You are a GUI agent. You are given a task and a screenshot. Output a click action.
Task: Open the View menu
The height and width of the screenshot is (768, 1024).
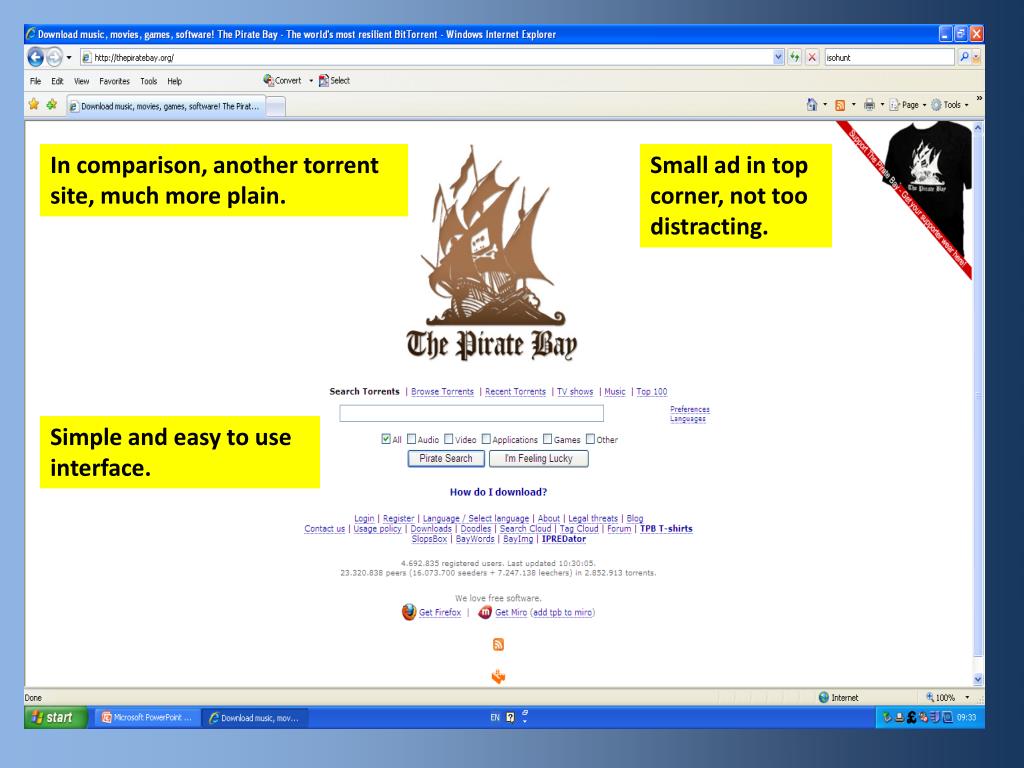point(82,82)
